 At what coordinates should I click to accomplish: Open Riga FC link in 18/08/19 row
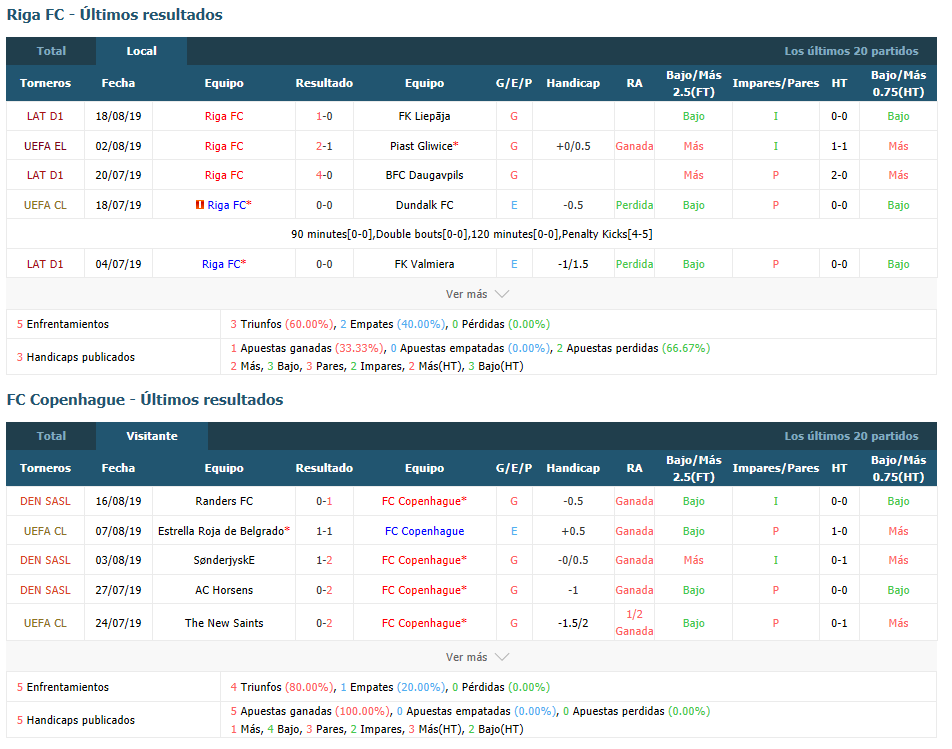click(x=224, y=116)
